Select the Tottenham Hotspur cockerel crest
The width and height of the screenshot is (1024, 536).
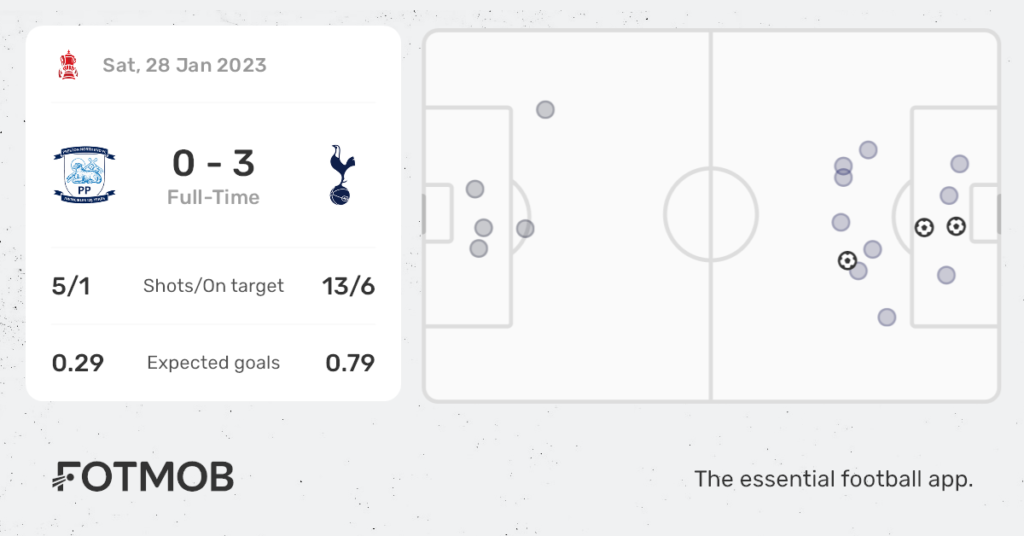click(340, 175)
